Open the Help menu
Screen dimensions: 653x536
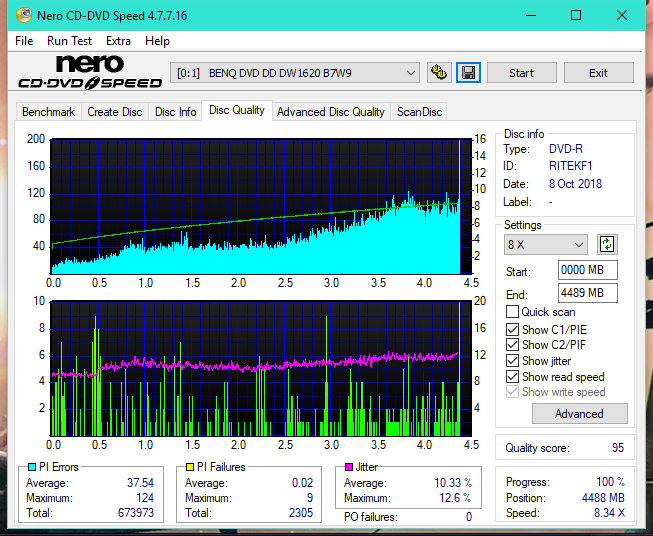(x=157, y=41)
